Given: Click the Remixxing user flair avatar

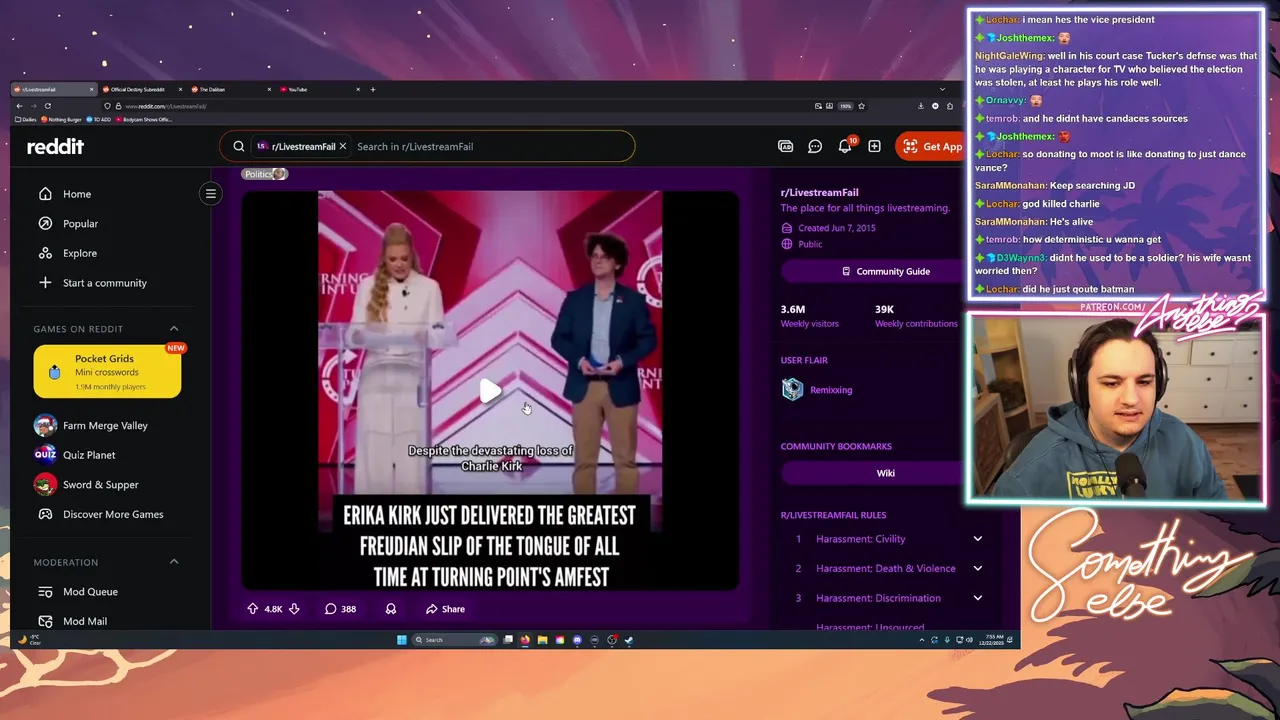Looking at the screenshot, I should pyautogui.click(x=793, y=390).
